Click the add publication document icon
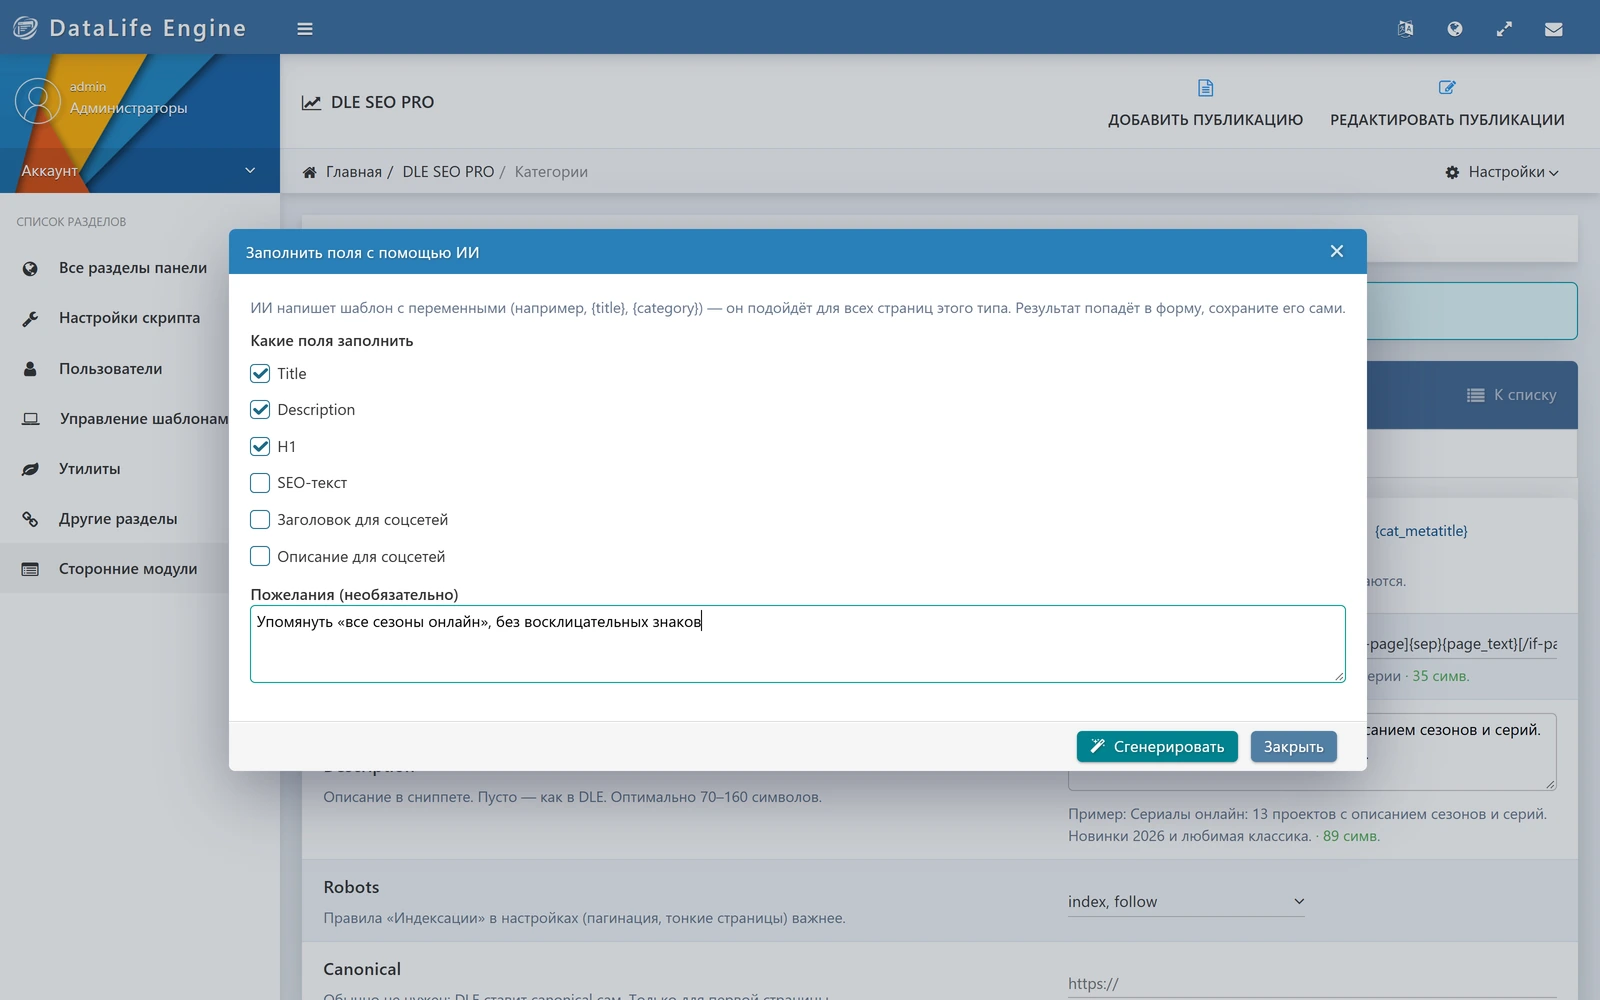1600x1000 pixels. [1205, 88]
